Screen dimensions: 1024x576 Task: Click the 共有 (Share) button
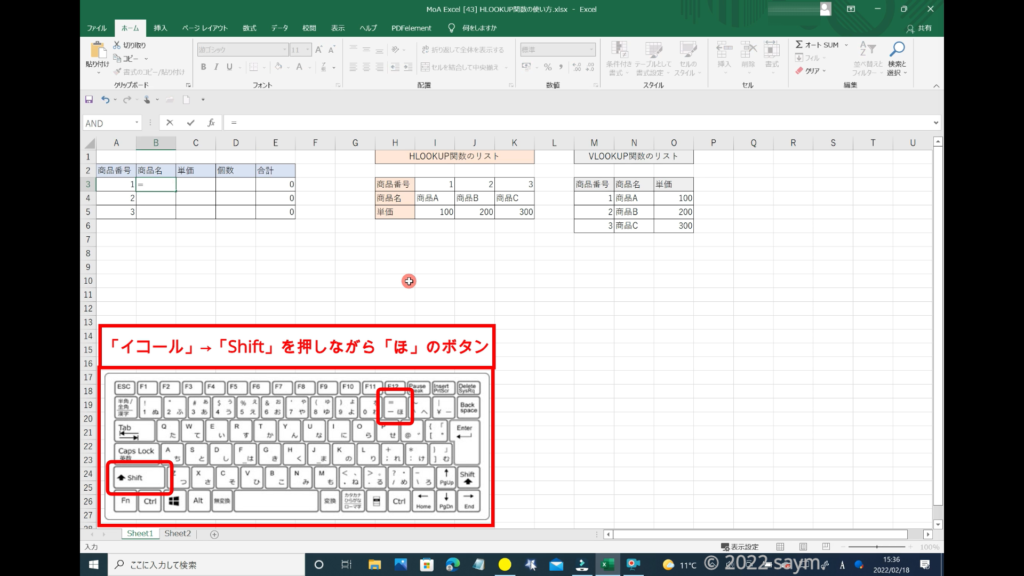[x=925, y=28]
